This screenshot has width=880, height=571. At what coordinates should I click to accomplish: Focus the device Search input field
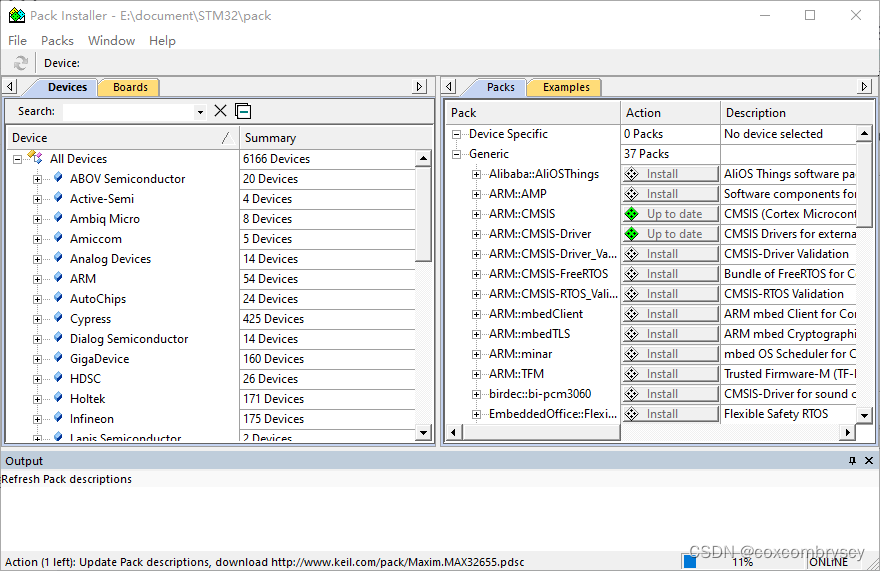point(129,111)
